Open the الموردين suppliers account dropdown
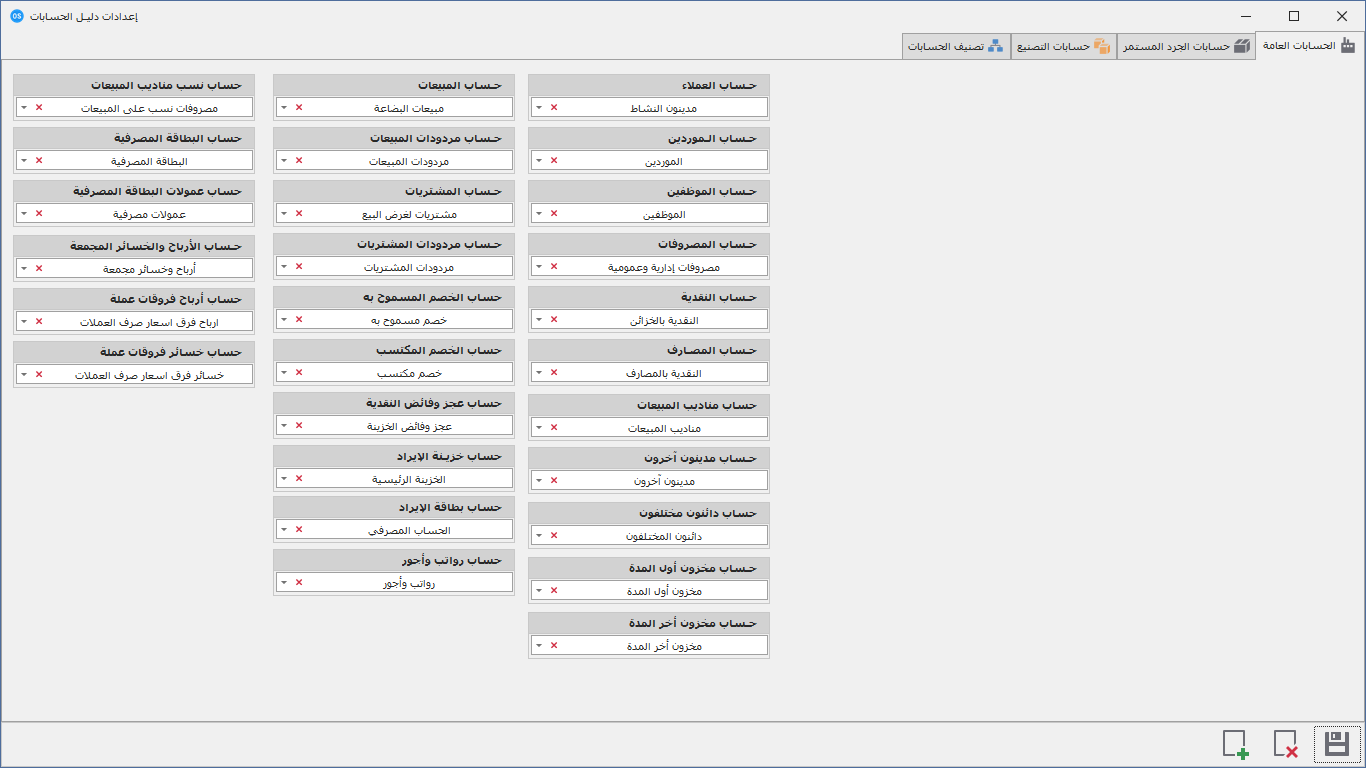 point(539,160)
